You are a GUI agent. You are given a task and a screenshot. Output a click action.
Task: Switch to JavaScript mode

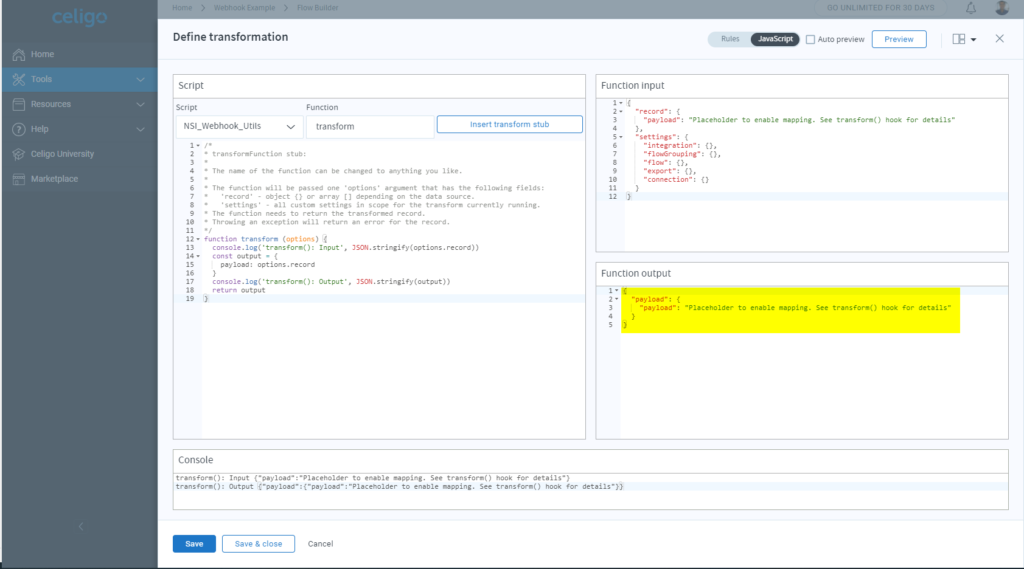tap(775, 39)
